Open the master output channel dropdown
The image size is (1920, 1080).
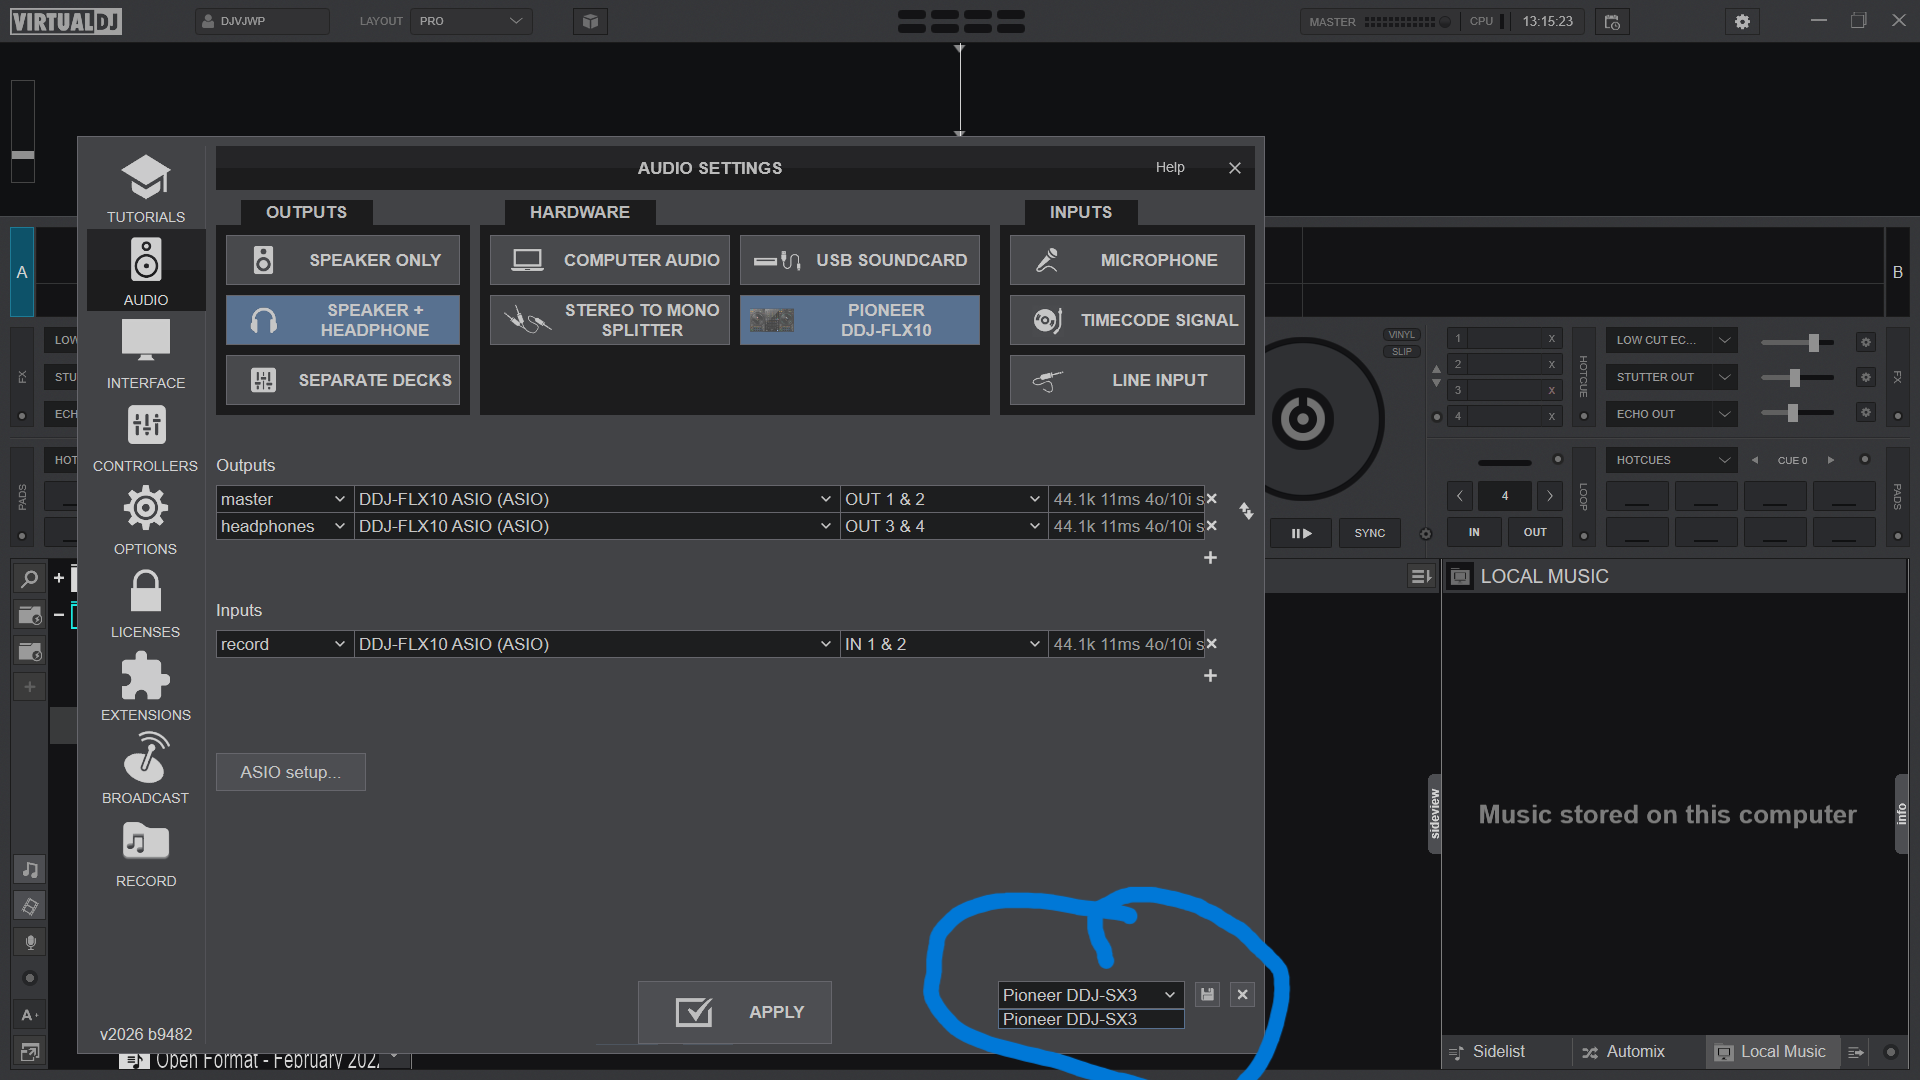(284, 499)
